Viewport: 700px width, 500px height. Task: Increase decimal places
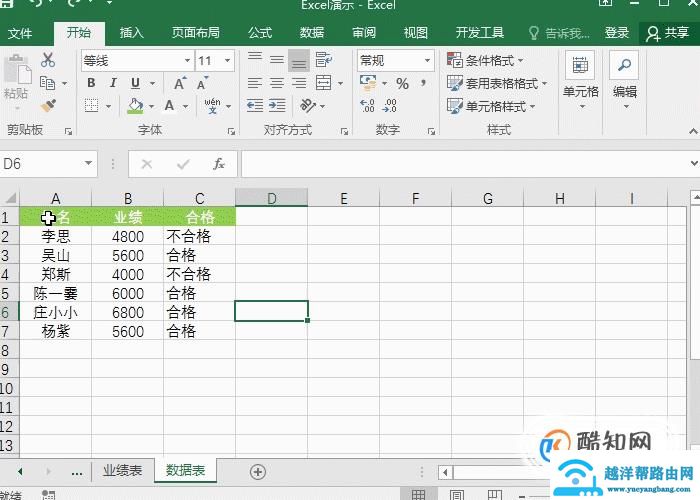coord(367,106)
